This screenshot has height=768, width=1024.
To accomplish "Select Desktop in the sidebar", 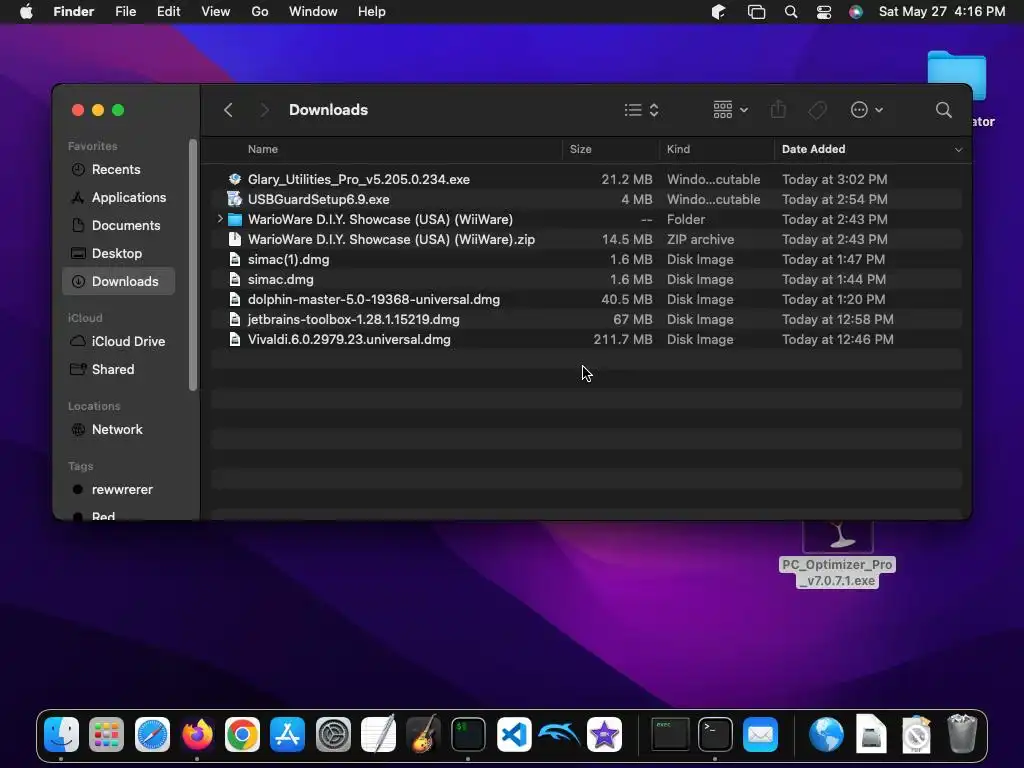I will pyautogui.click(x=118, y=253).
